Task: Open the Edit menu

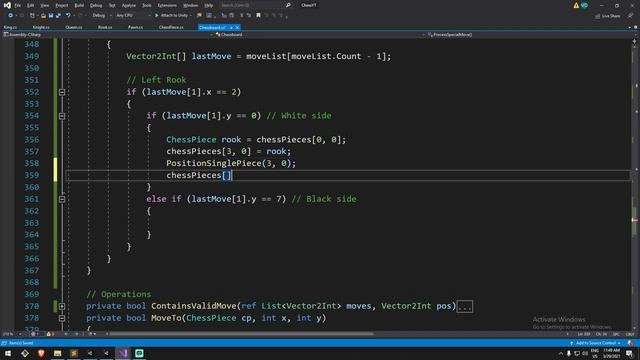Action: click(31, 5)
